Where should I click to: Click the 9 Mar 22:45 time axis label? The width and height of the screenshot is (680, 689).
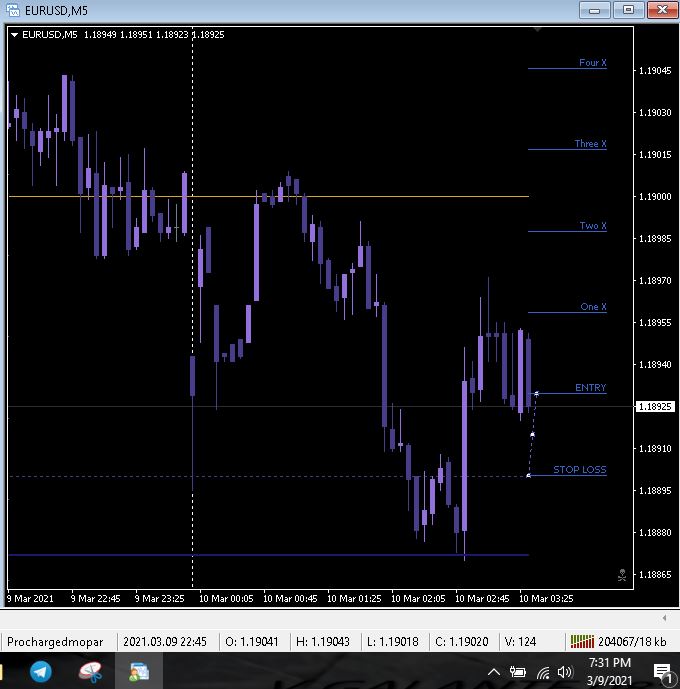pos(95,598)
